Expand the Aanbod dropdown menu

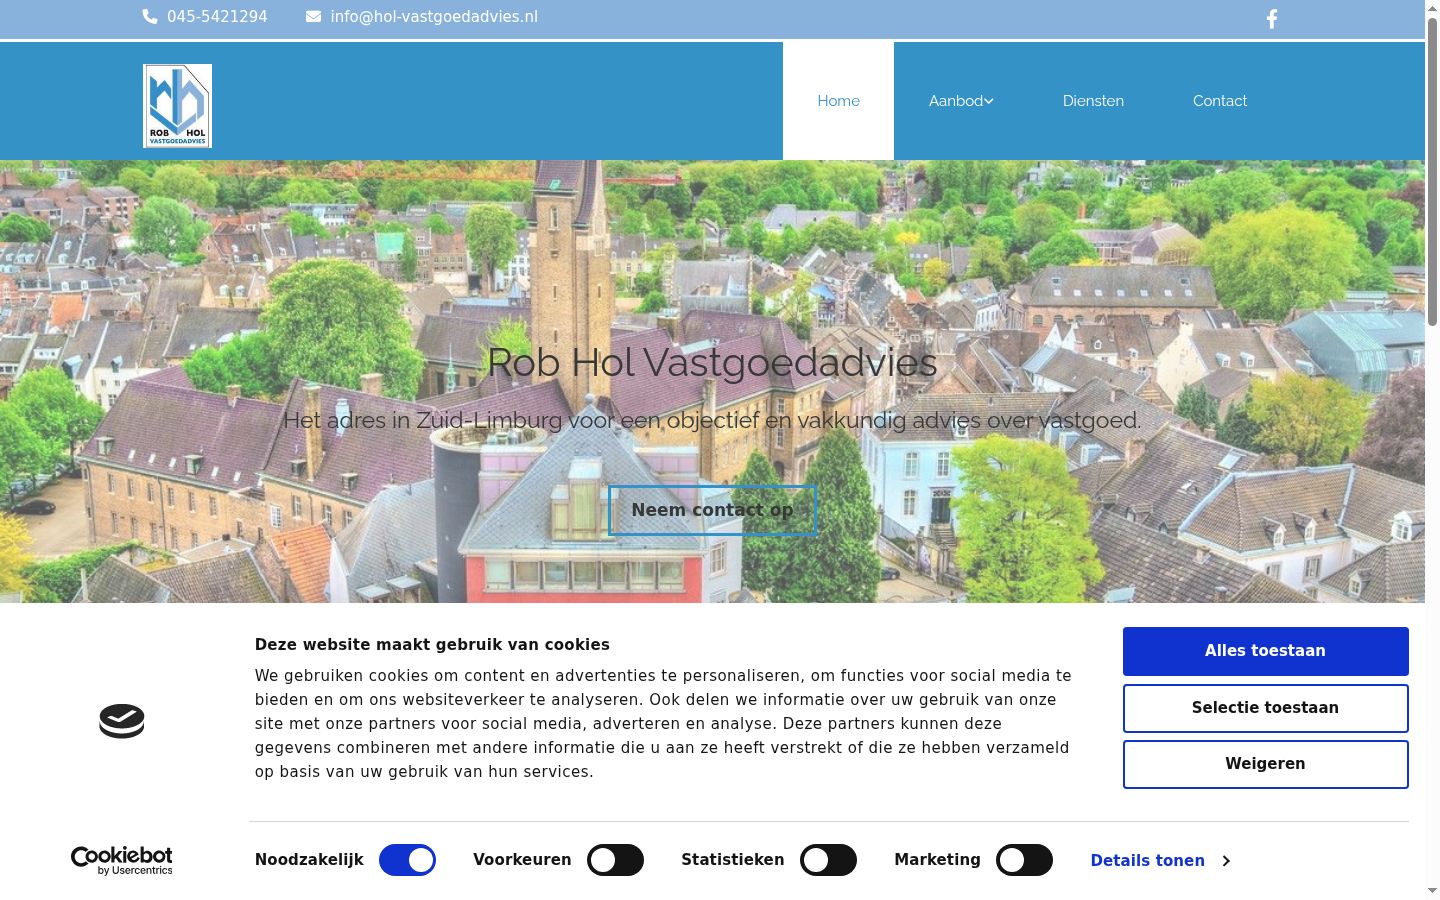coord(961,101)
